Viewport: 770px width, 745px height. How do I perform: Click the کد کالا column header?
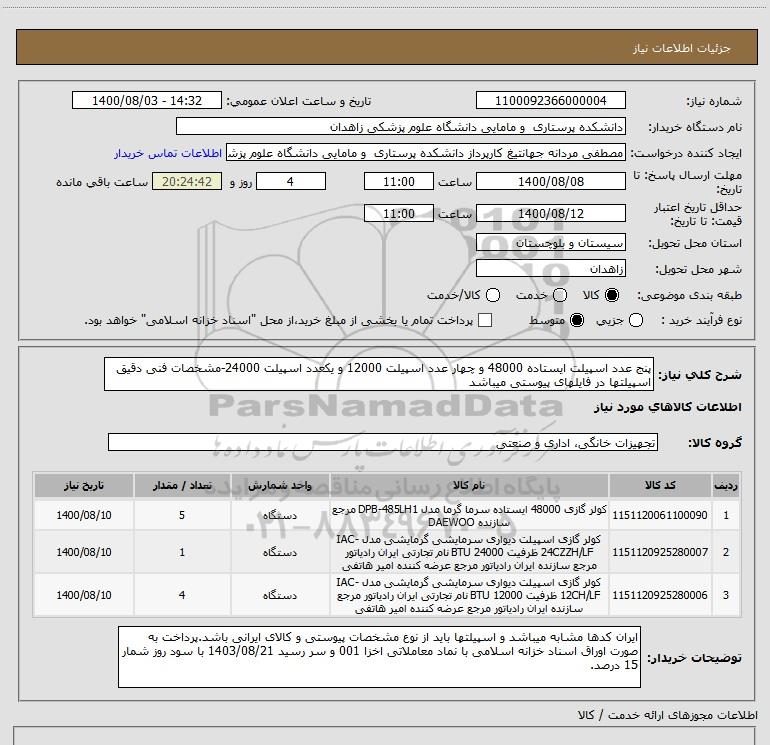click(x=660, y=486)
